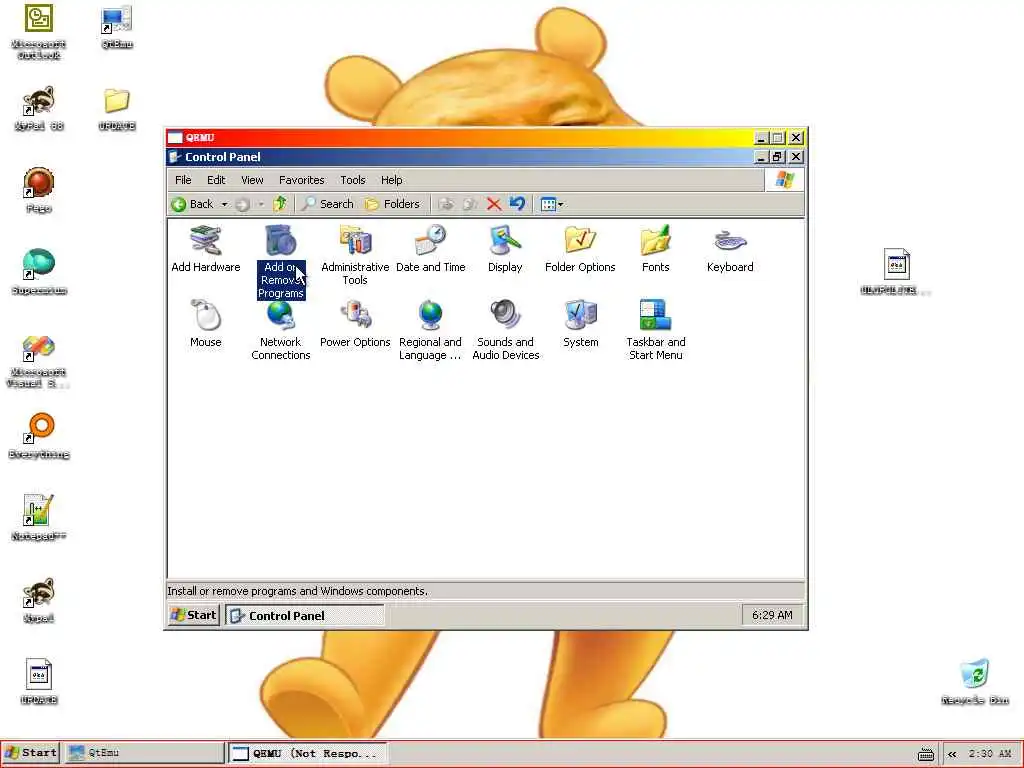Open Search in Control Panel toolbar

click(327, 204)
